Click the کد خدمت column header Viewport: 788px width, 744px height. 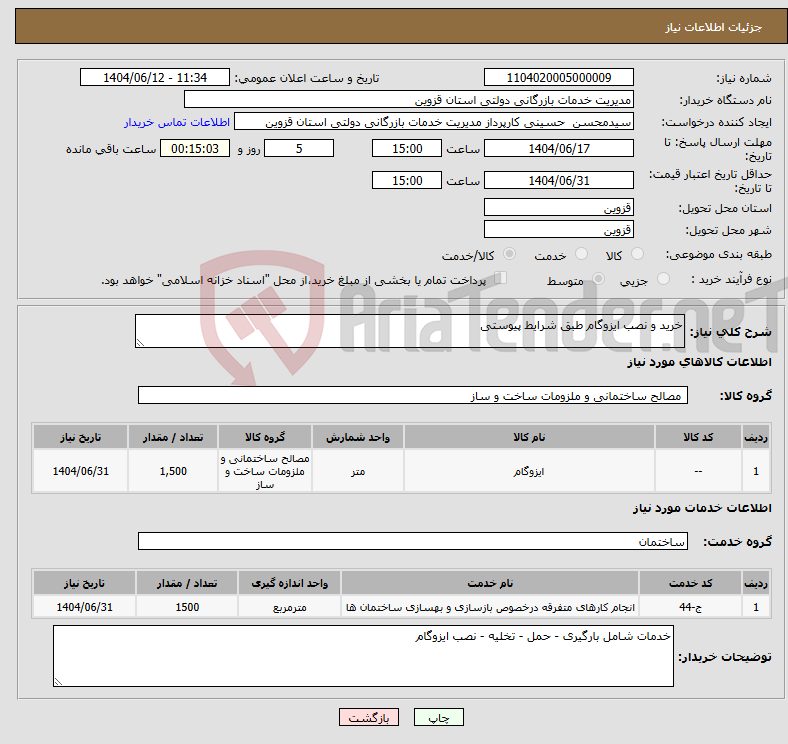tap(691, 583)
